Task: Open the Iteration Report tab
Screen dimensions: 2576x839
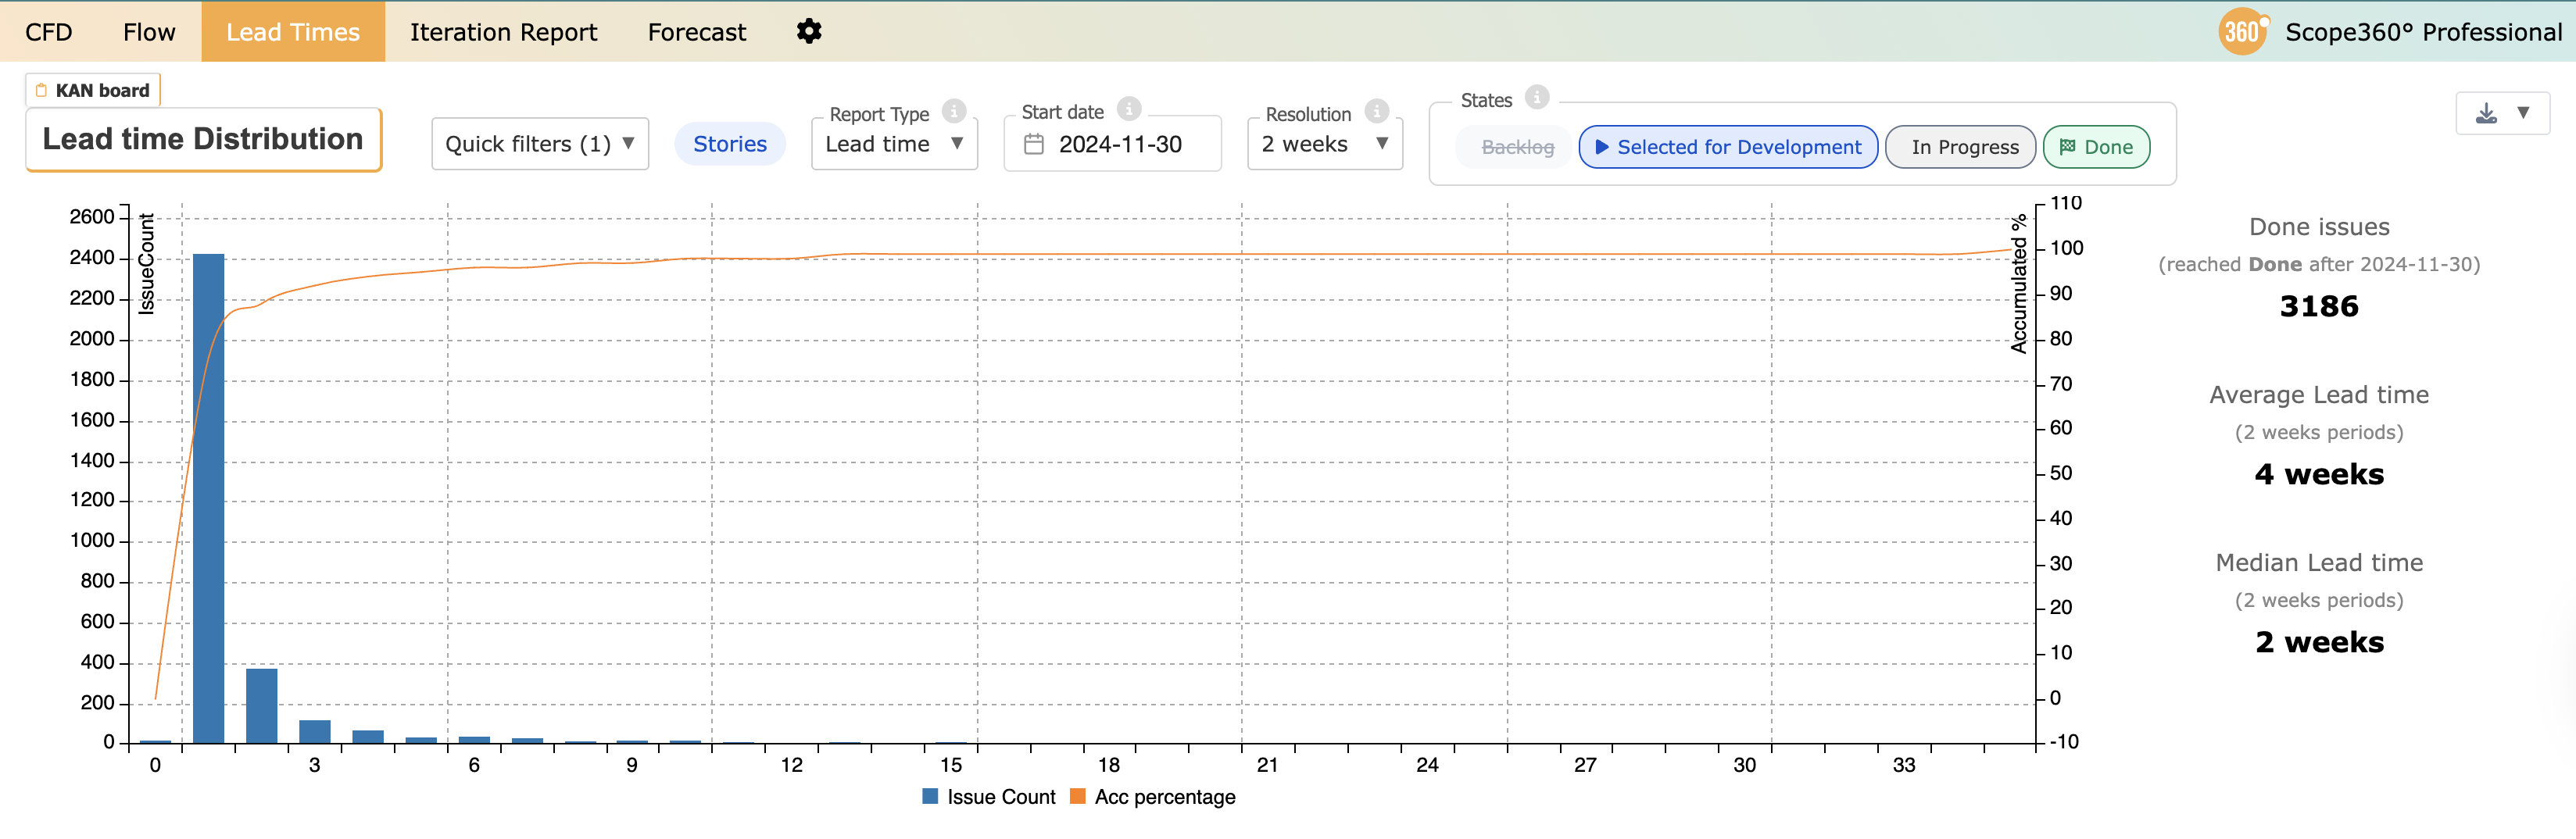Action: (503, 32)
